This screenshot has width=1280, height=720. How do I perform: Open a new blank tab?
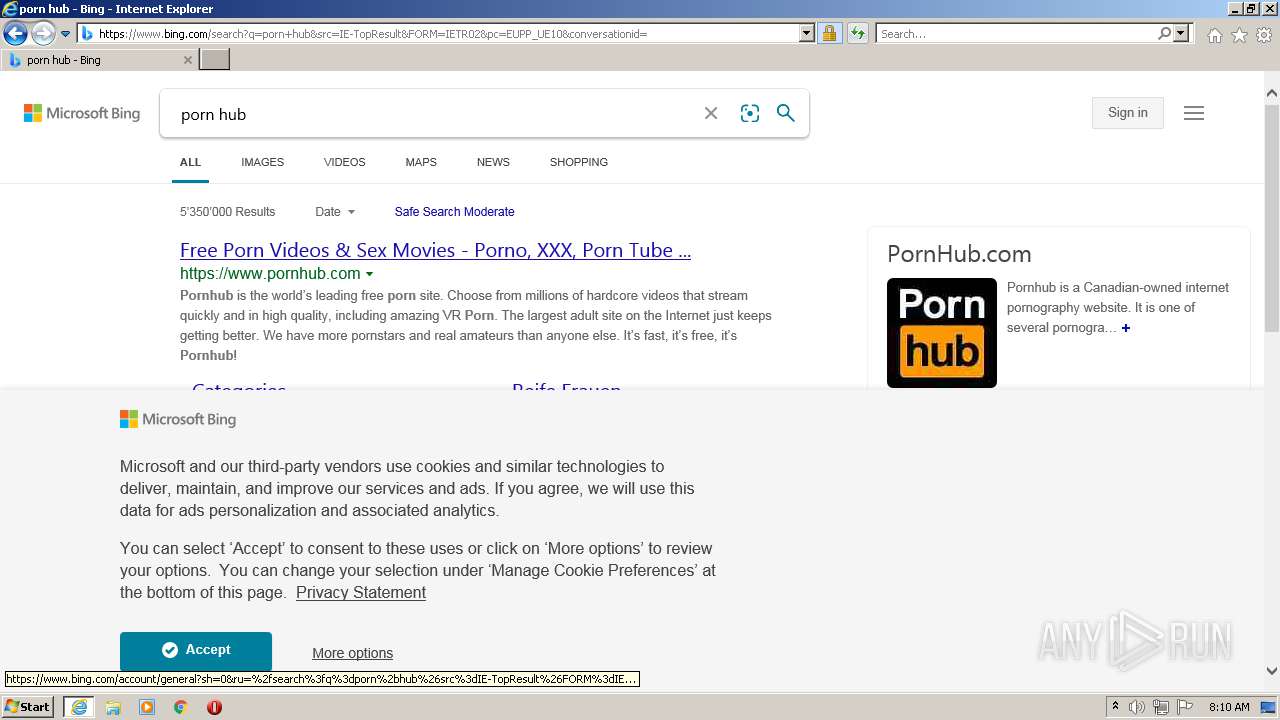click(x=215, y=60)
